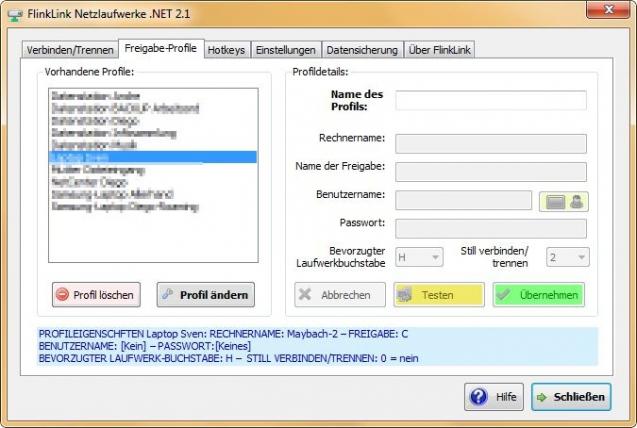Open the Einstellungen tab
The image size is (637, 428).
point(286,50)
